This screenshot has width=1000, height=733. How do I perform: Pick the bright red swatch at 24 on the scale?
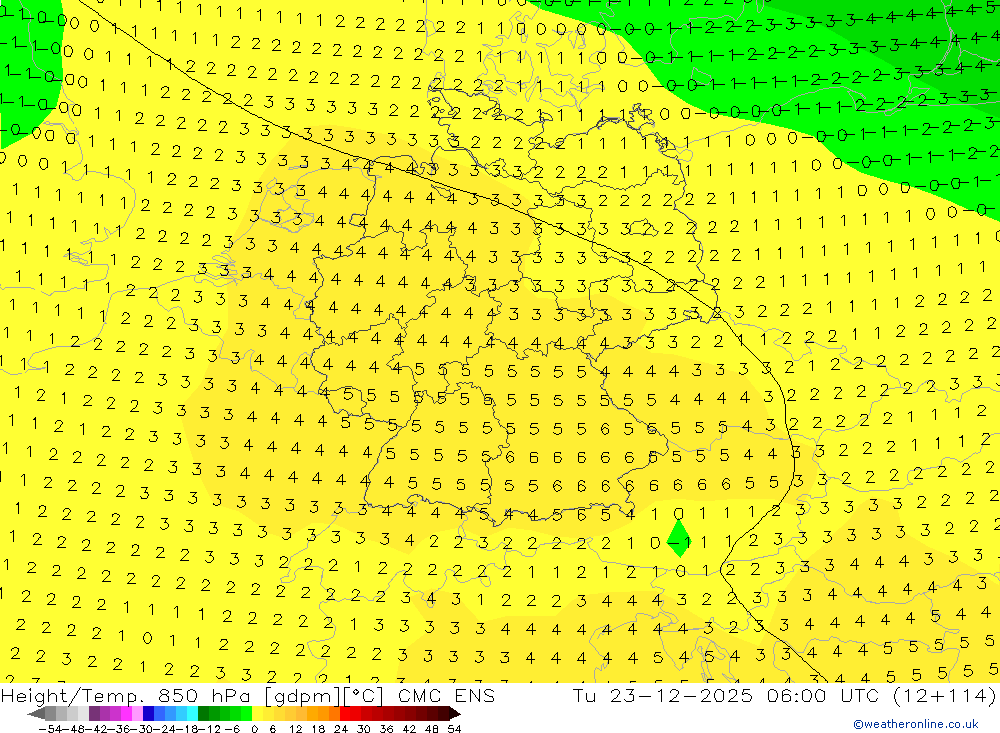345,713
